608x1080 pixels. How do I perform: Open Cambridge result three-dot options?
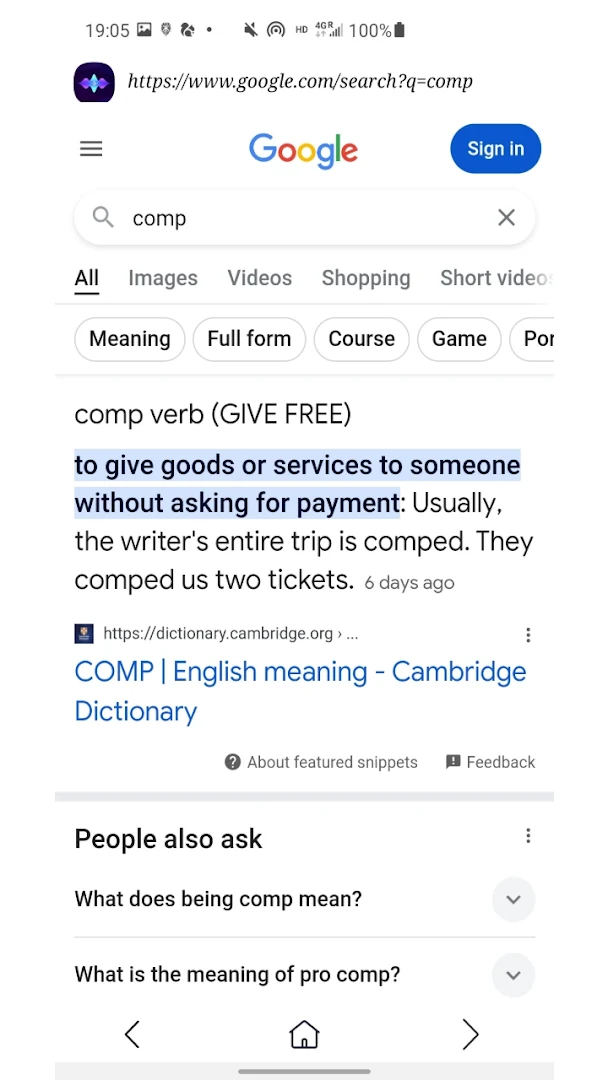pos(528,634)
